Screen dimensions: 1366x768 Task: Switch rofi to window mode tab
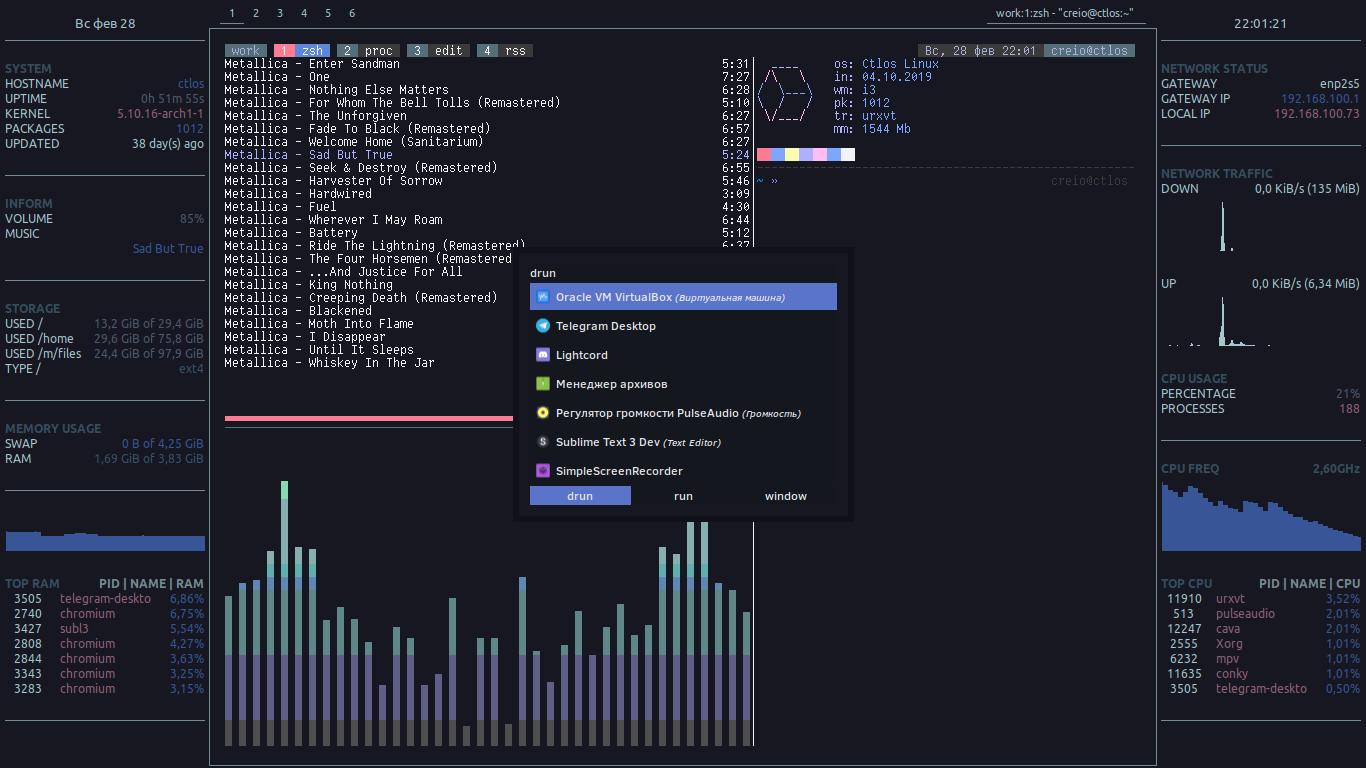tap(786, 496)
